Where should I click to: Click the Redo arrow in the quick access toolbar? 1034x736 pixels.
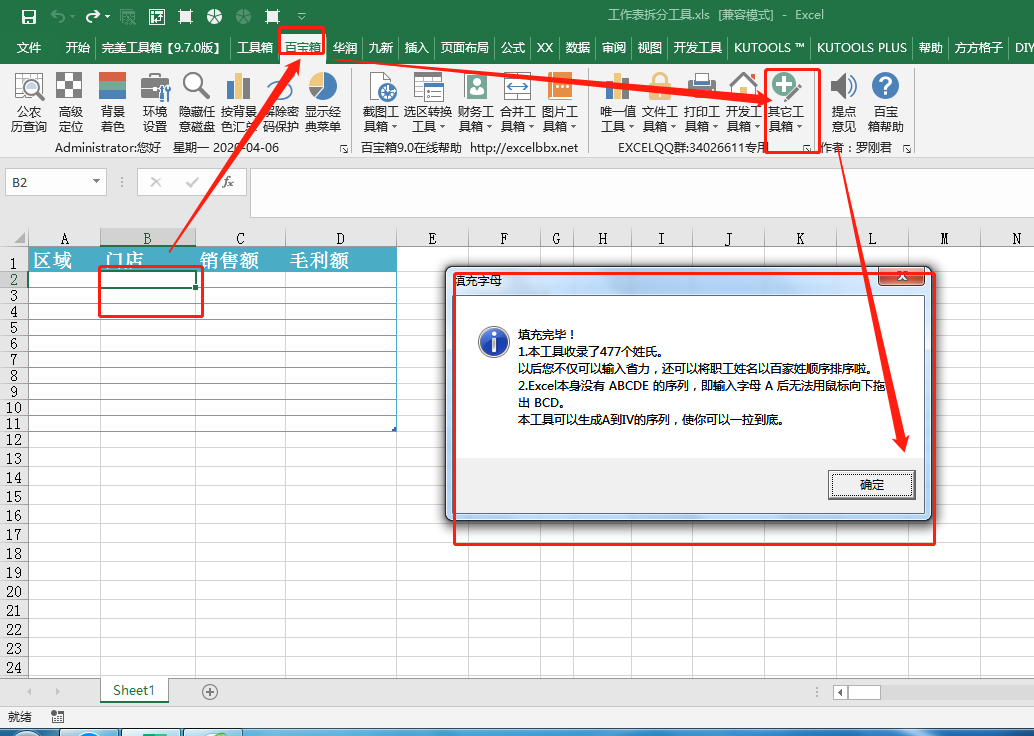coord(94,16)
